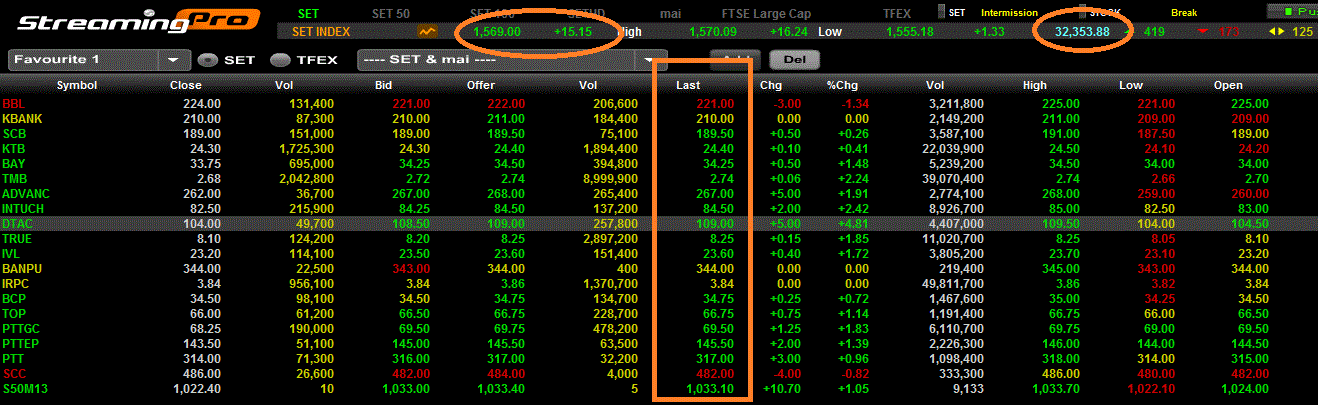Select the highlighted DTAC row
The image size is (1318, 405).
point(659,224)
